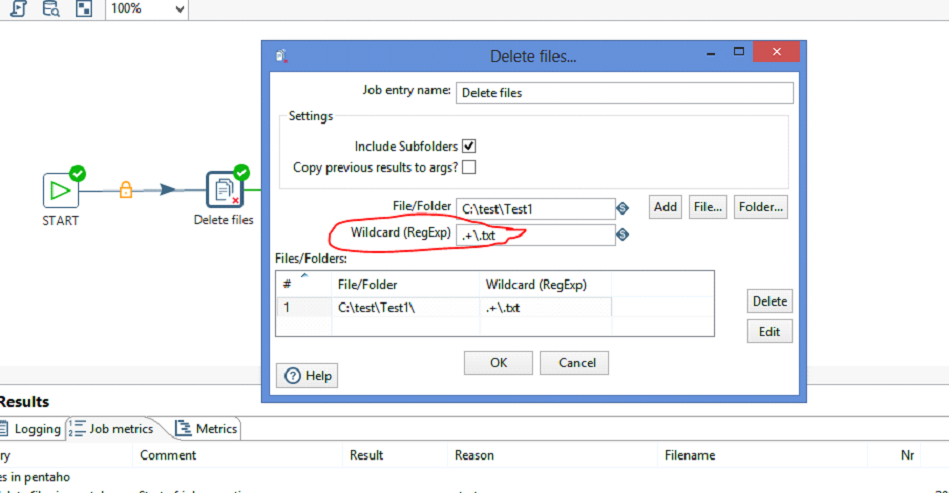
Task: Click the Wildcard (RegExp) input field
Action: 536,235
